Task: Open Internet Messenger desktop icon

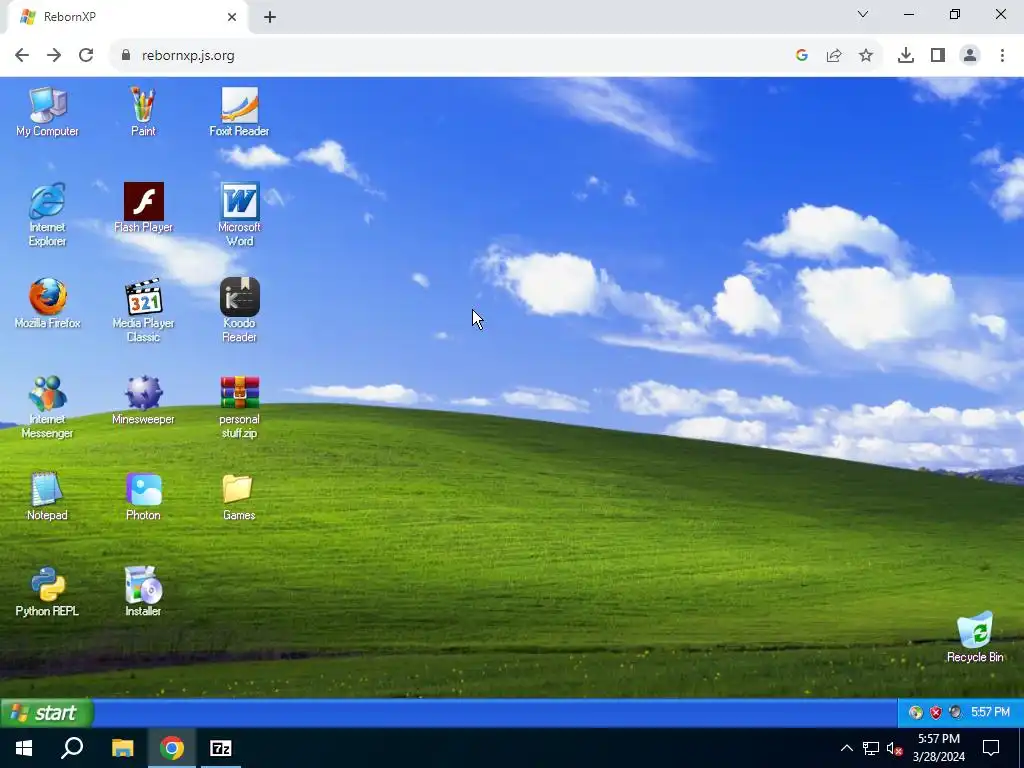Action: coord(47,407)
